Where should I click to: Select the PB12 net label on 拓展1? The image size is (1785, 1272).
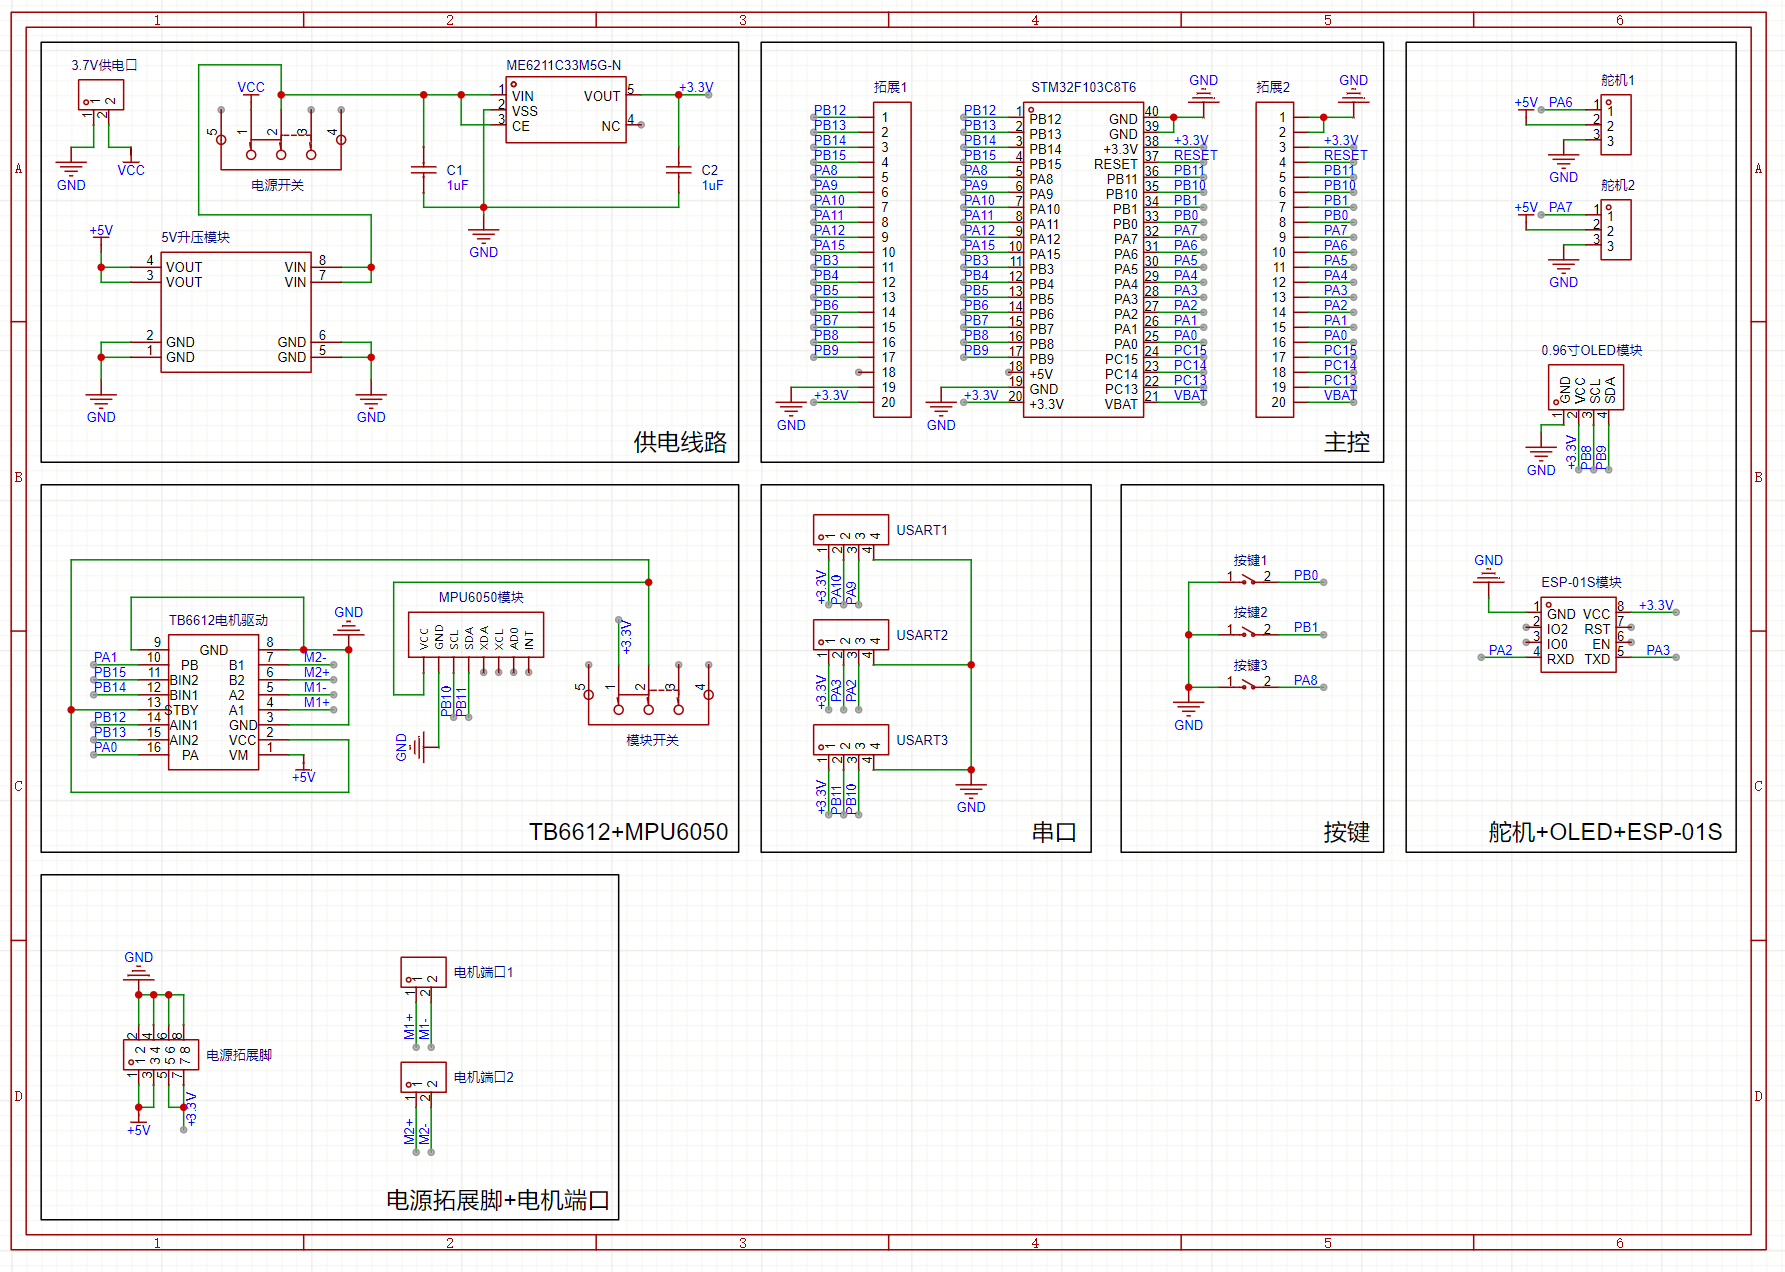pos(830,111)
